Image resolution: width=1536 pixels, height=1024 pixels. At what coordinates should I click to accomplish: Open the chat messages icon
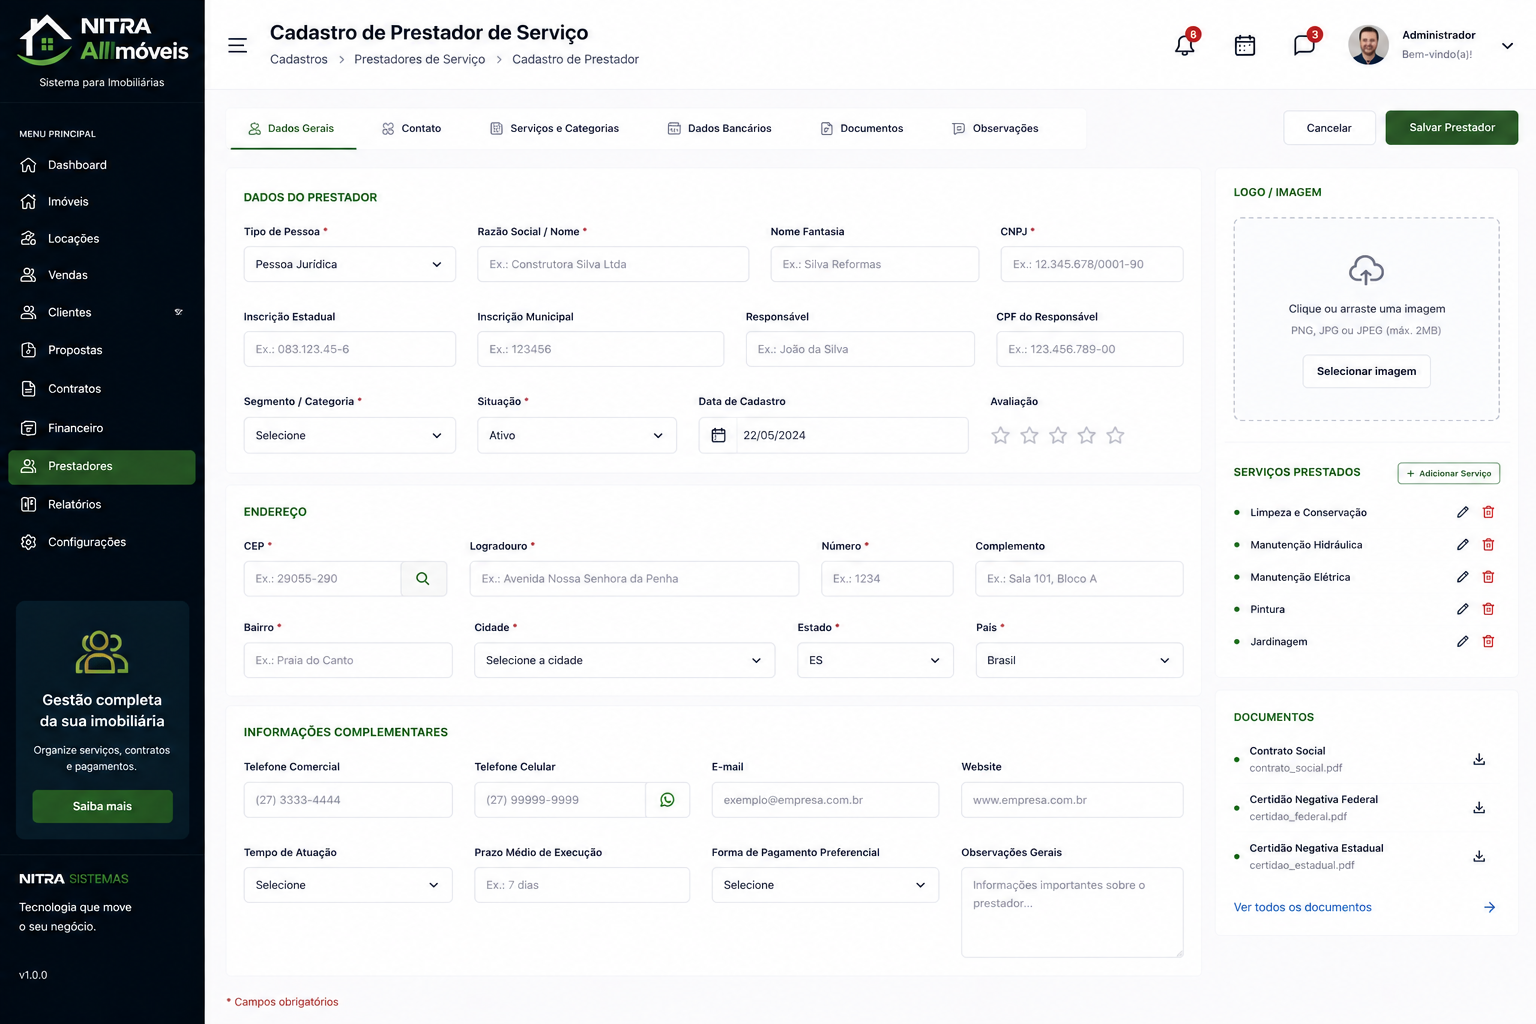point(1304,45)
